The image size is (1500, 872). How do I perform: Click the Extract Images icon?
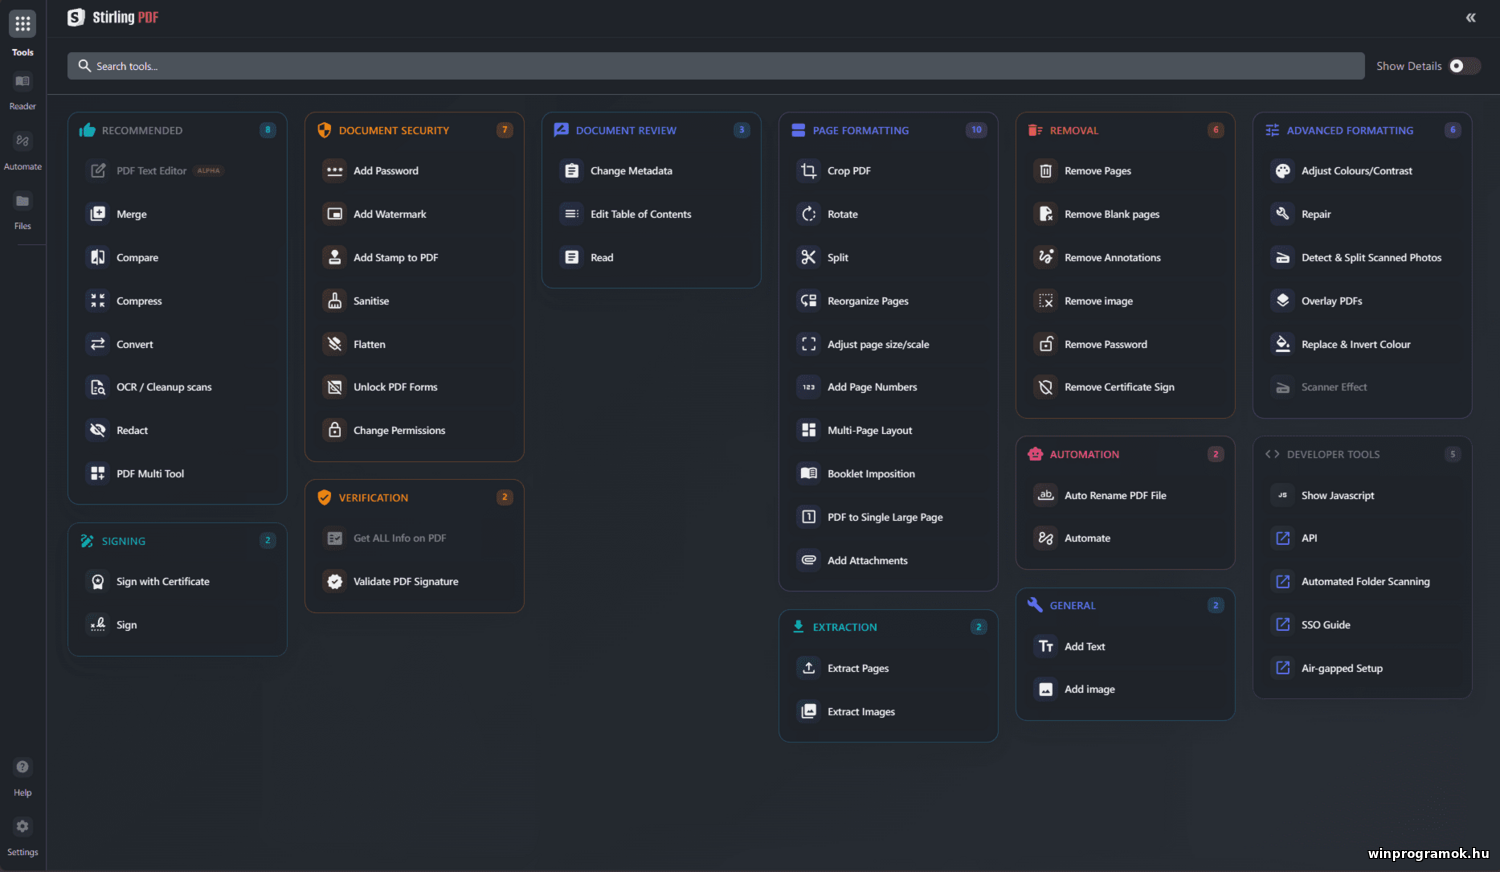809,712
